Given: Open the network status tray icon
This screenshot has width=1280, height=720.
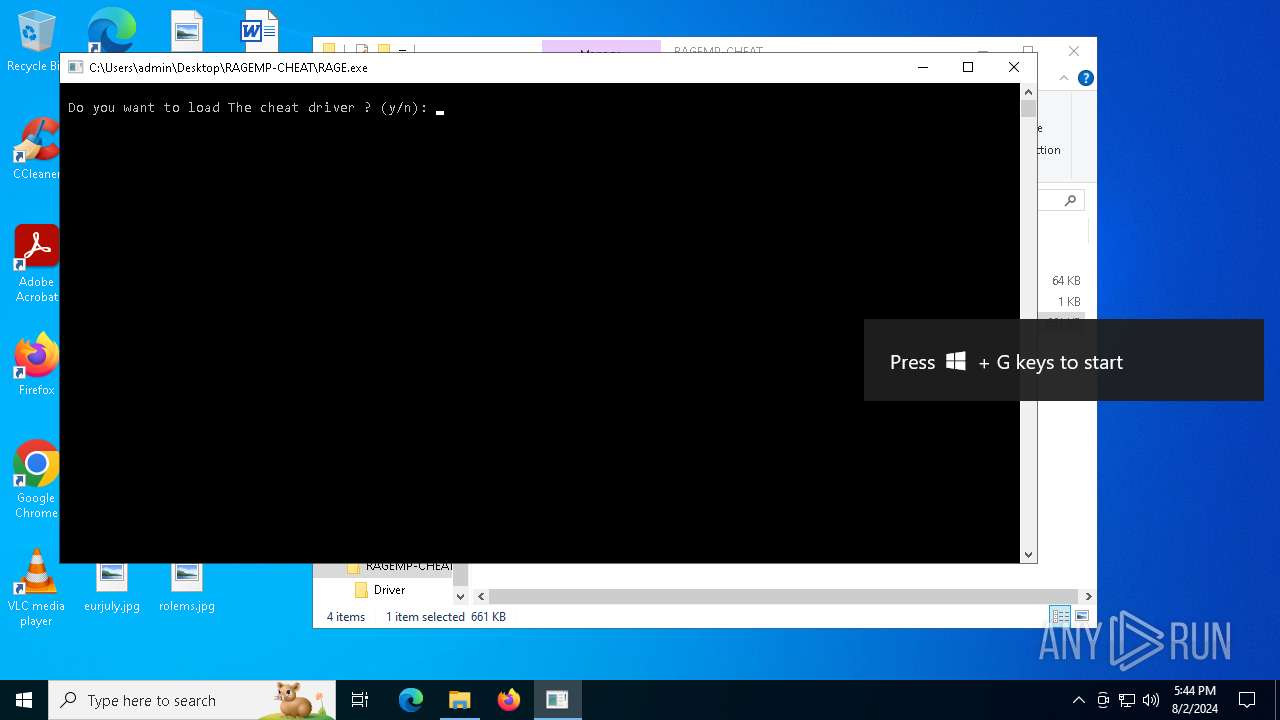Looking at the screenshot, I should tap(1127, 700).
